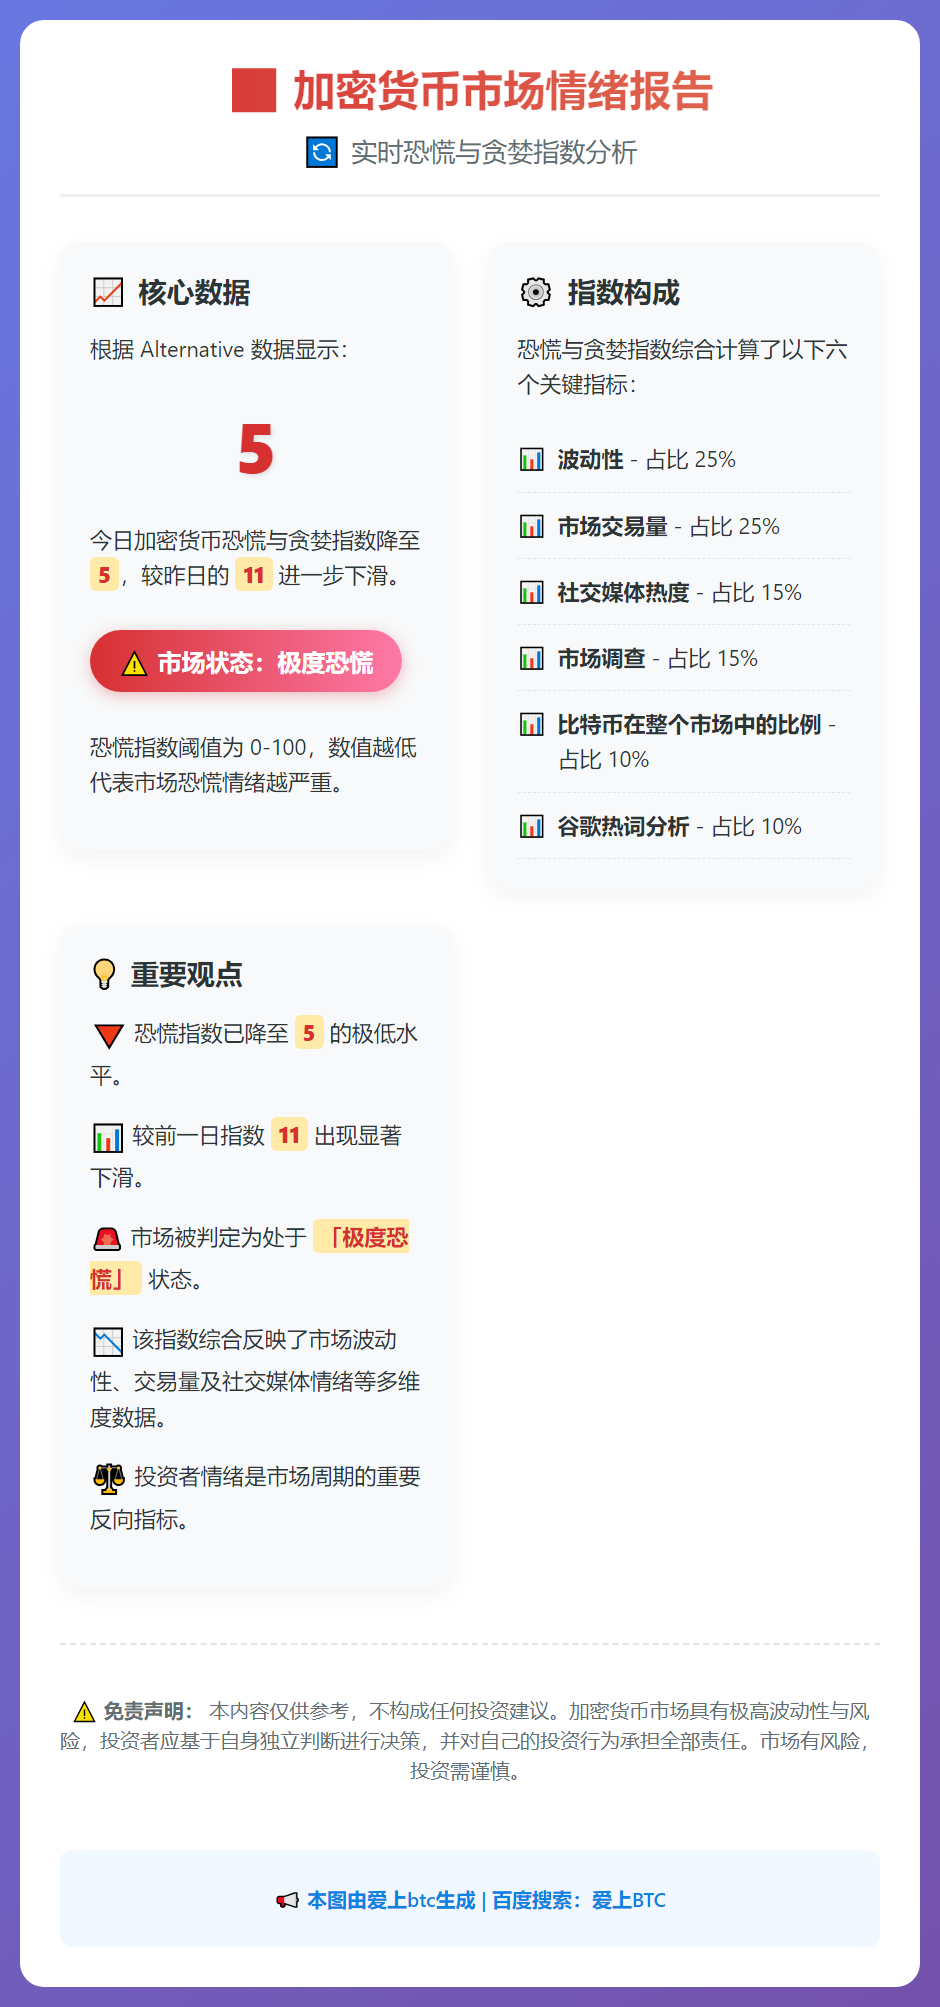Click the subtitle 实时恐慌与贪婪指数分析
The height and width of the screenshot is (2007, 940).
click(494, 152)
